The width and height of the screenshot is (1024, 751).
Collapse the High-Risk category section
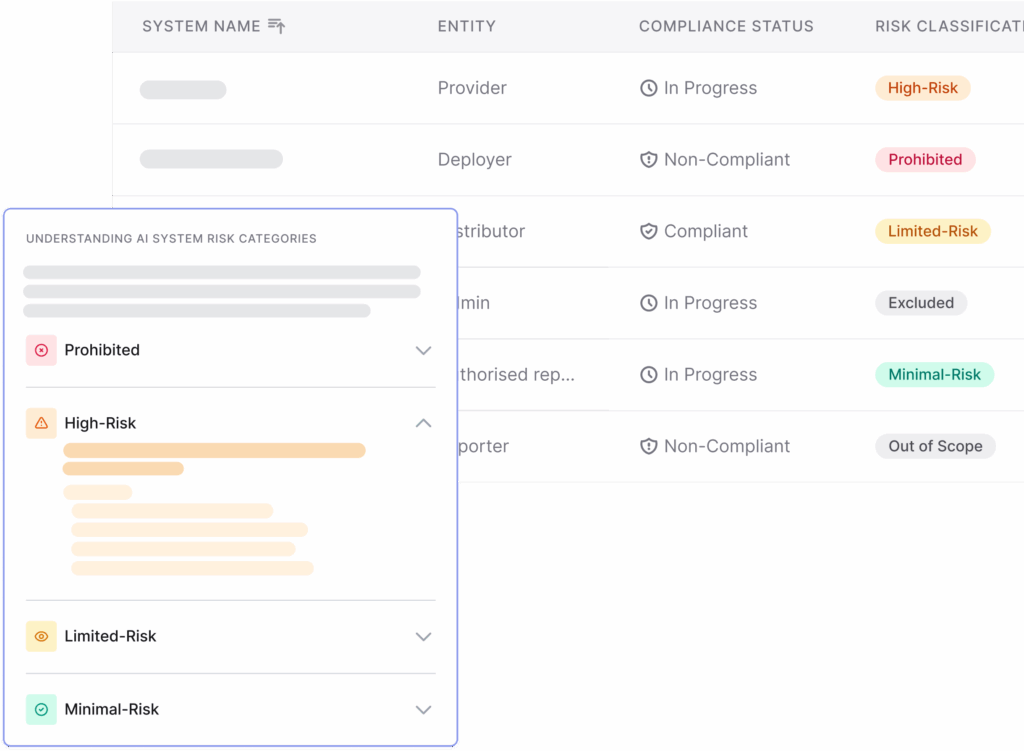tap(423, 423)
